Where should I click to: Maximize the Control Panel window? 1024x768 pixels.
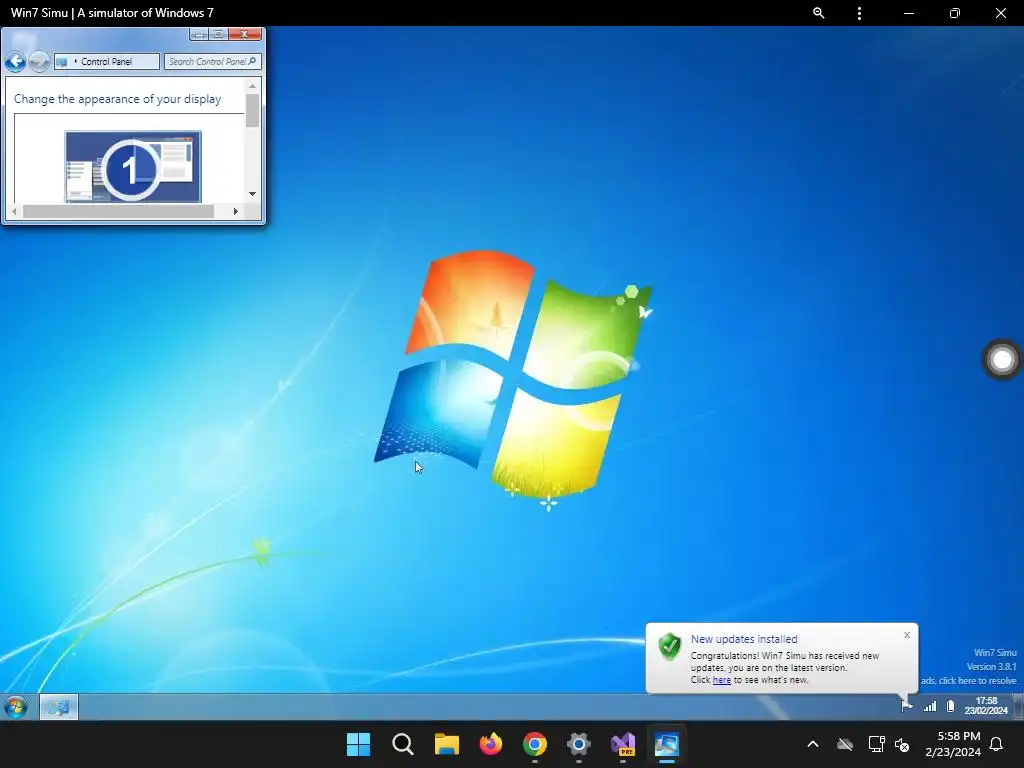click(x=219, y=34)
